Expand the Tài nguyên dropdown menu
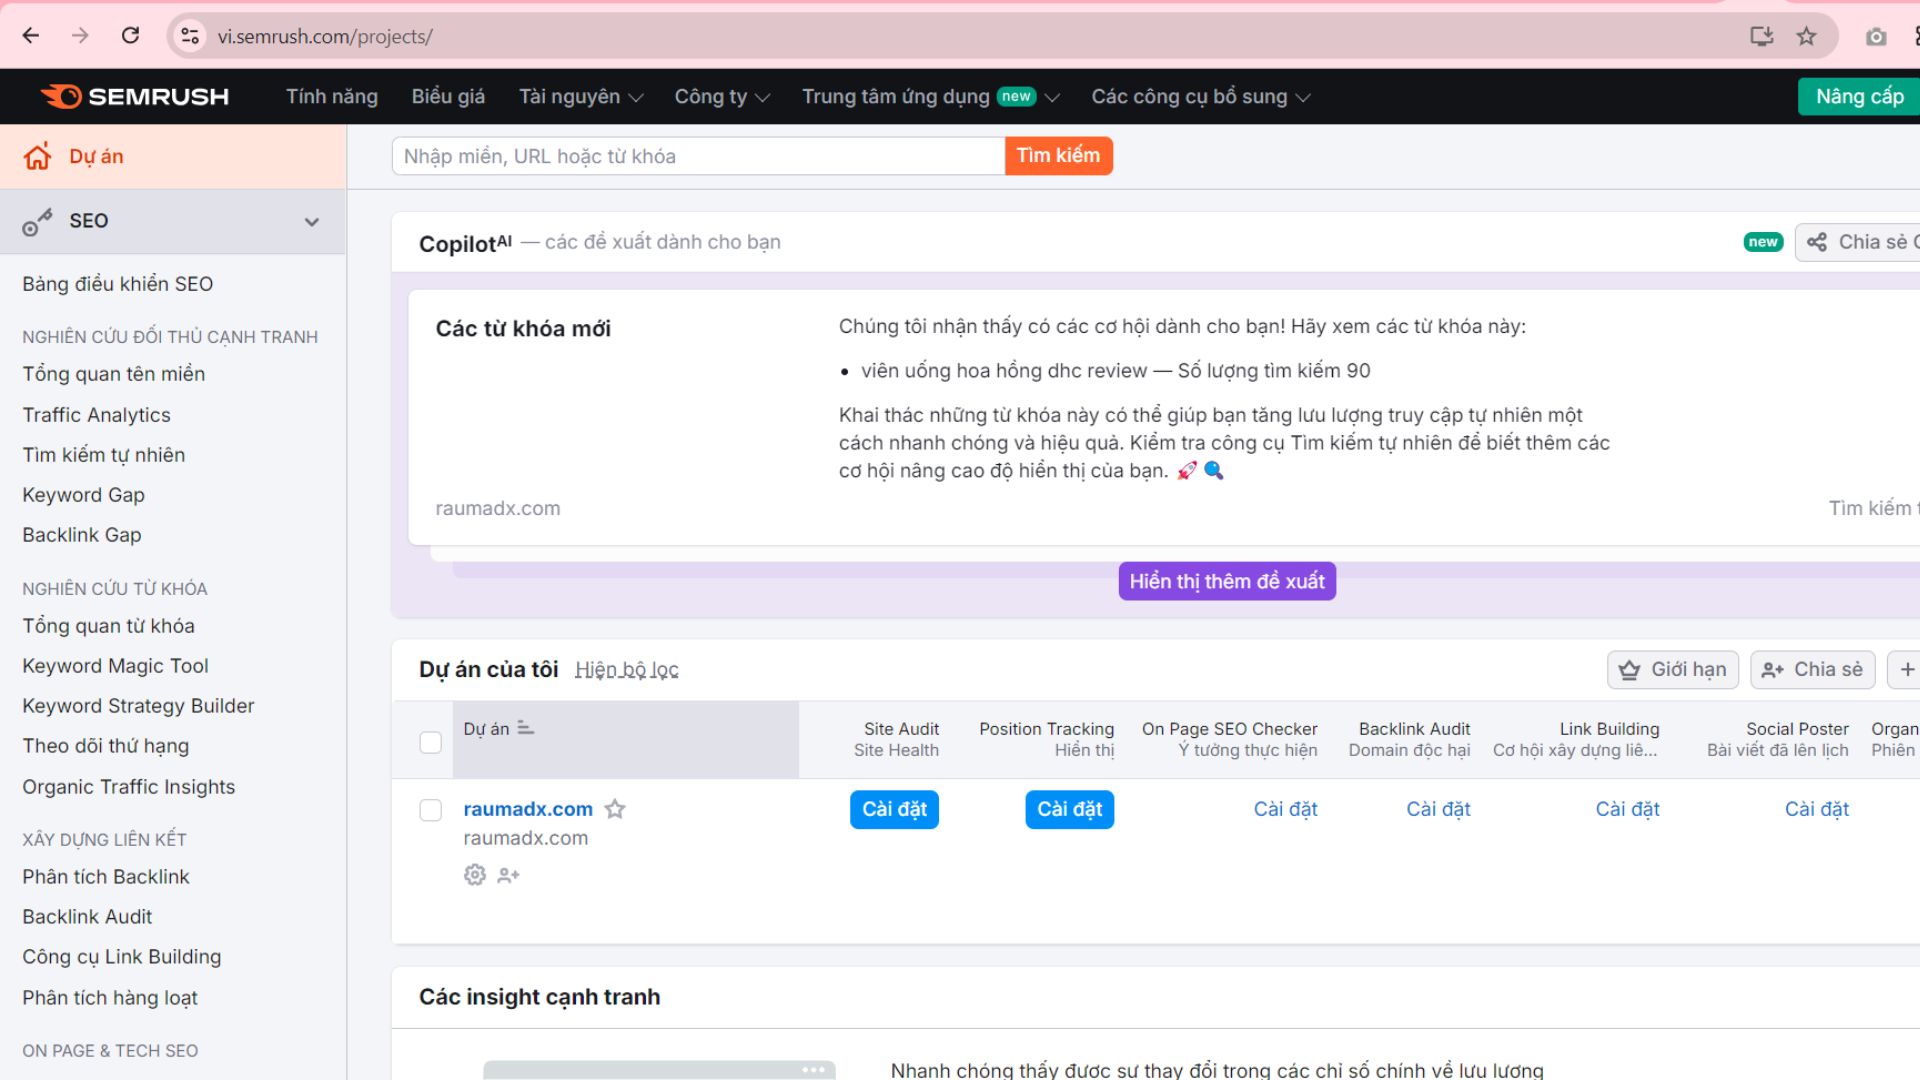This screenshot has width=1920, height=1080. tap(580, 96)
